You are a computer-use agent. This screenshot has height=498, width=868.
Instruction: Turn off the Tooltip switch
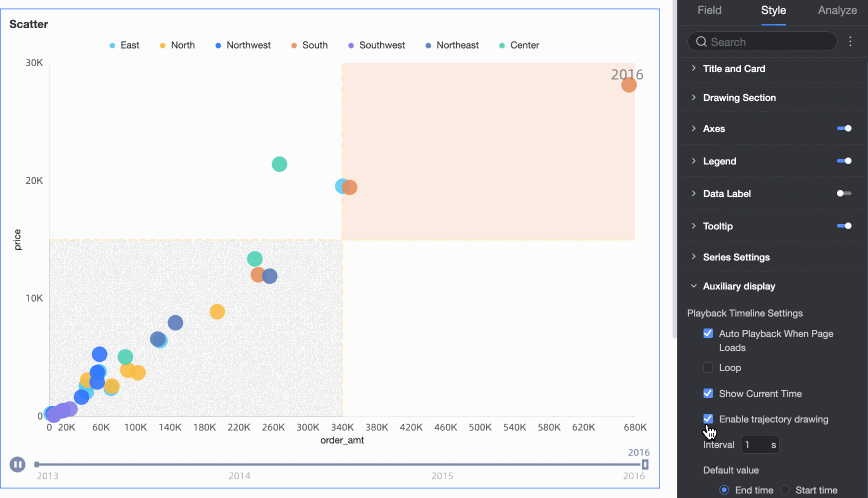tap(844, 226)
